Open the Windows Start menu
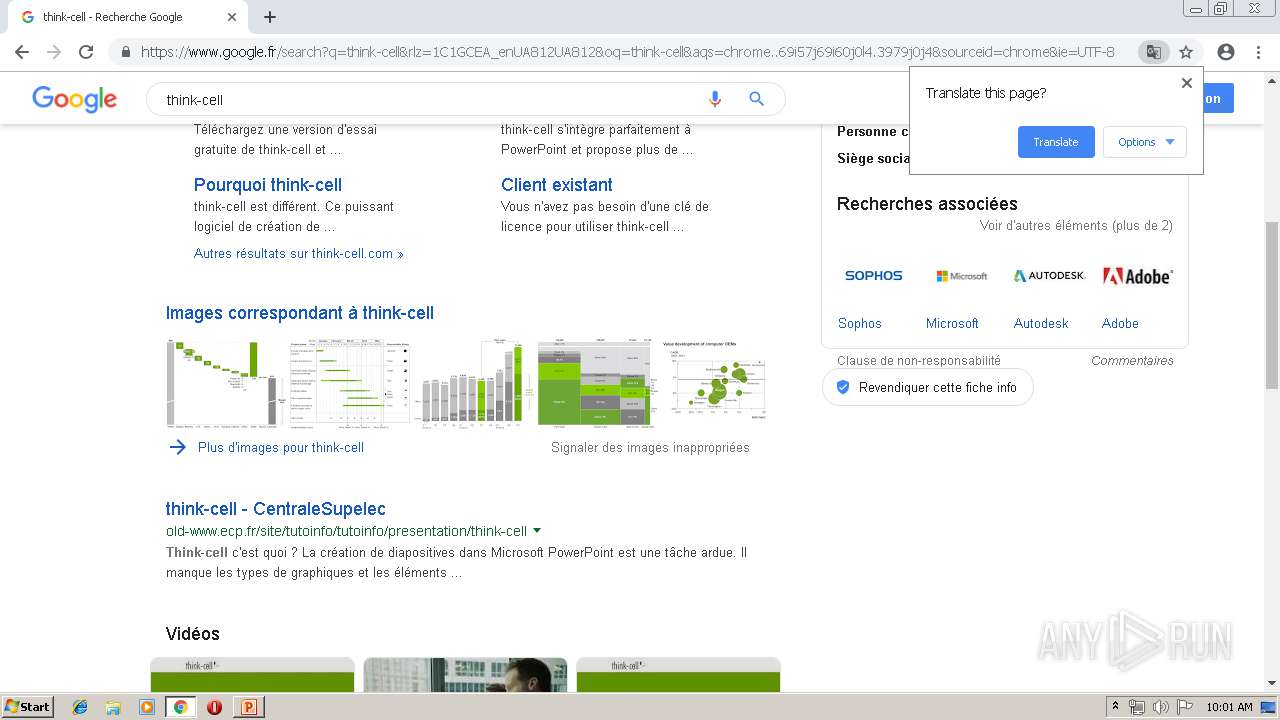Viewport: 1280px width, 720px height. click(27, 706)
